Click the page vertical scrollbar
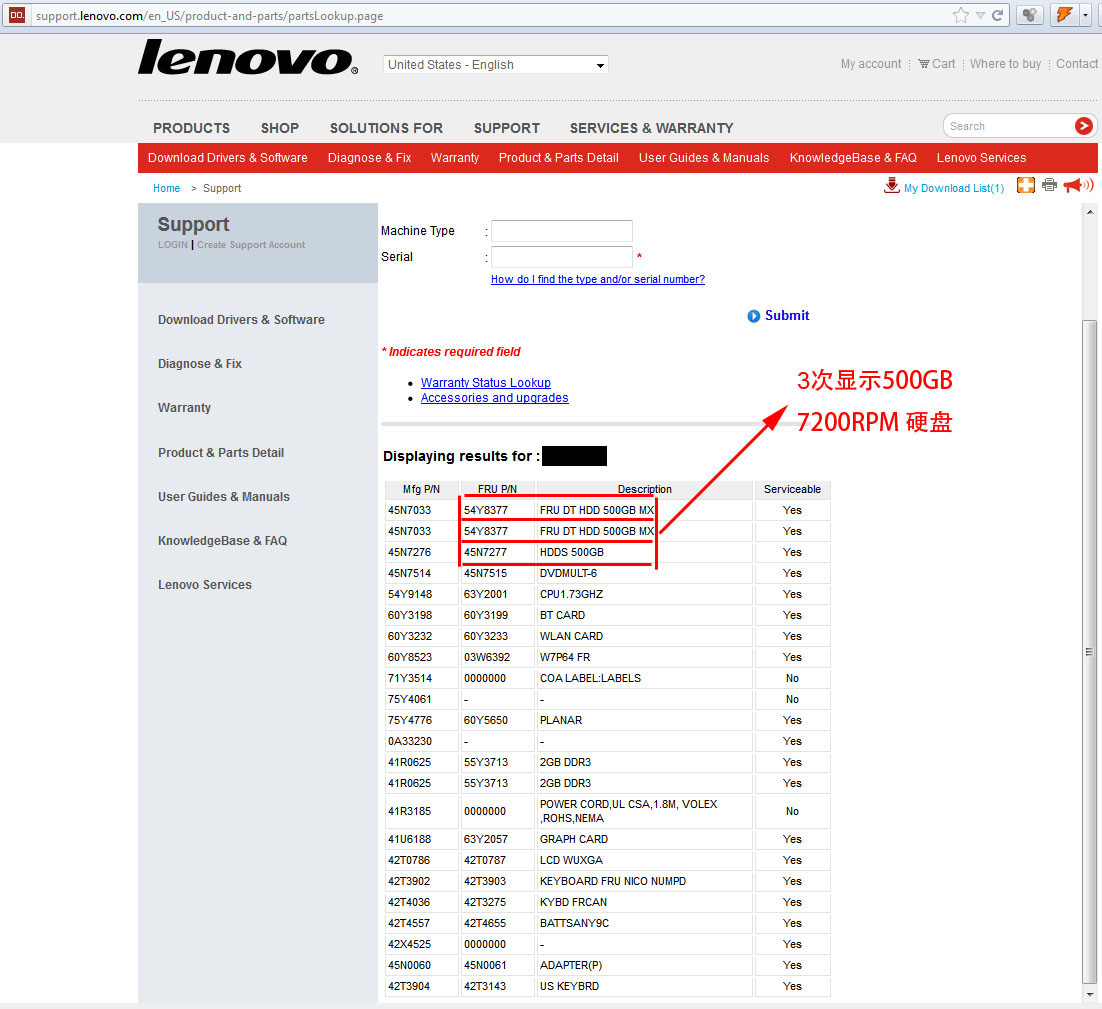This screenshot has width=1102, height=1009. (1090, 650)
